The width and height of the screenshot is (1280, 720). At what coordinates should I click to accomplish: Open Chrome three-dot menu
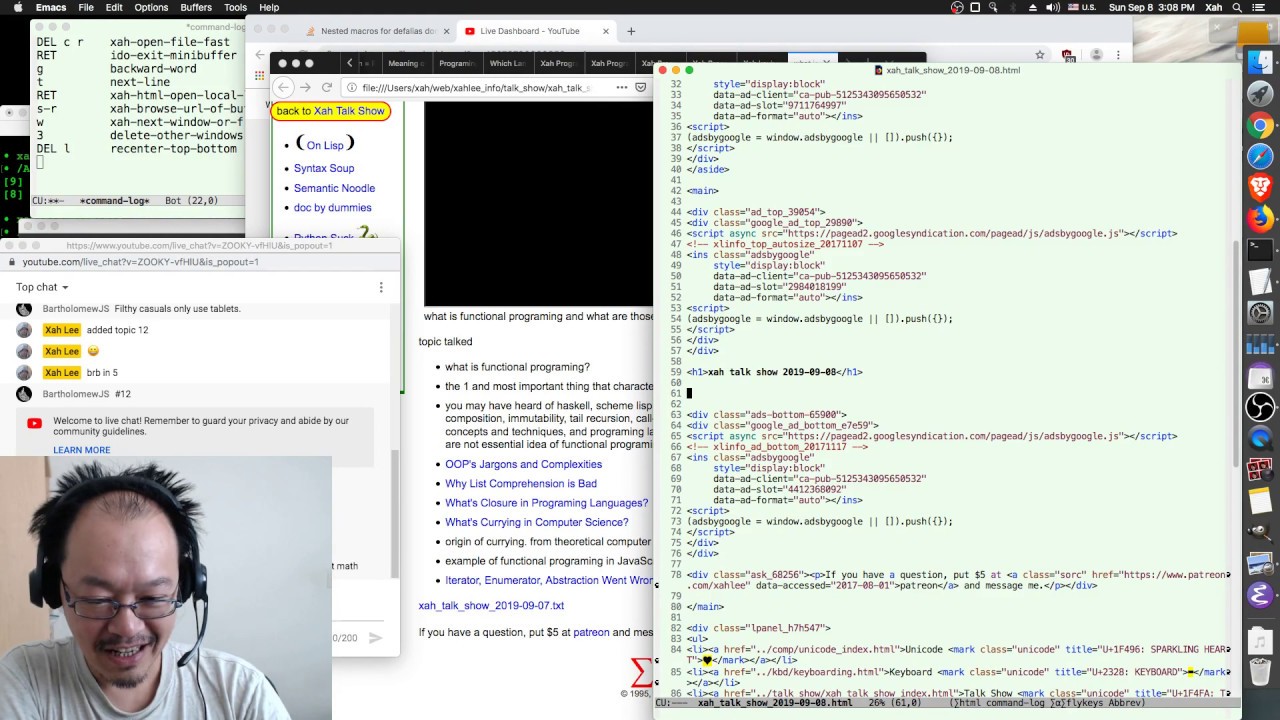1118,55
